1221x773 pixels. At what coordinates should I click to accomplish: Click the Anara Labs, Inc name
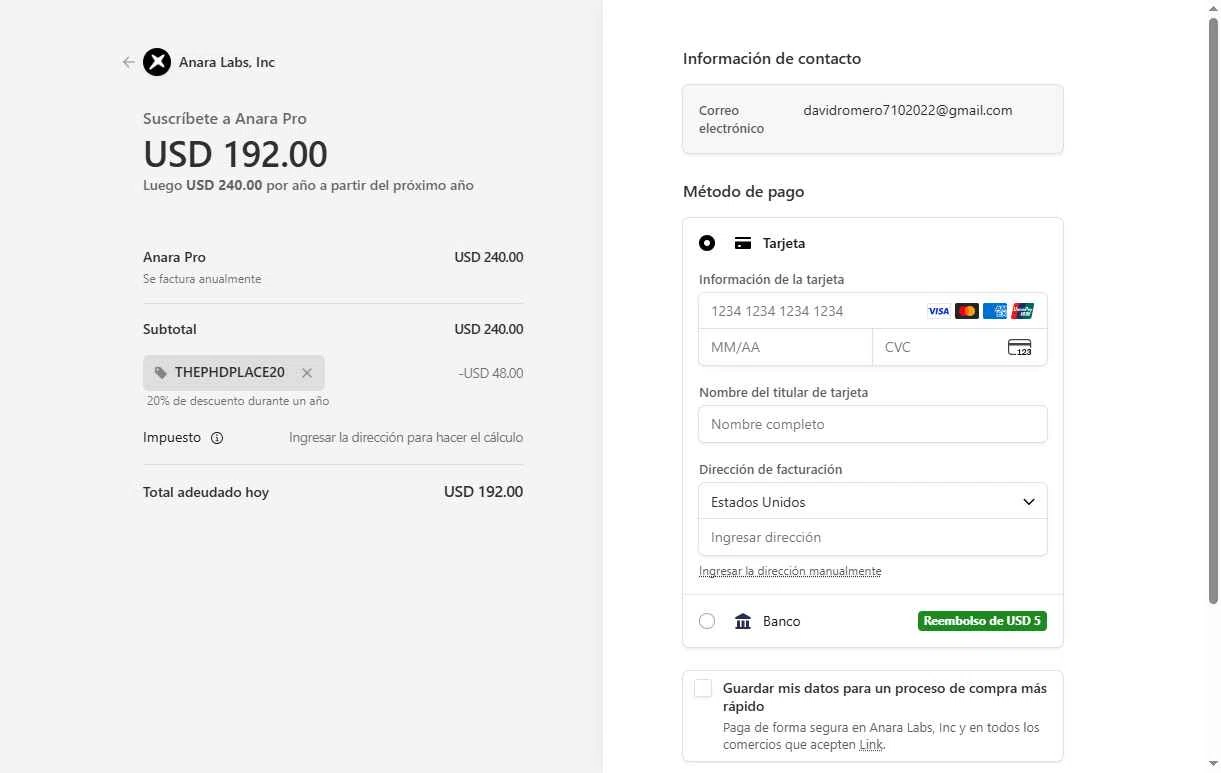(x=227, y=62)
